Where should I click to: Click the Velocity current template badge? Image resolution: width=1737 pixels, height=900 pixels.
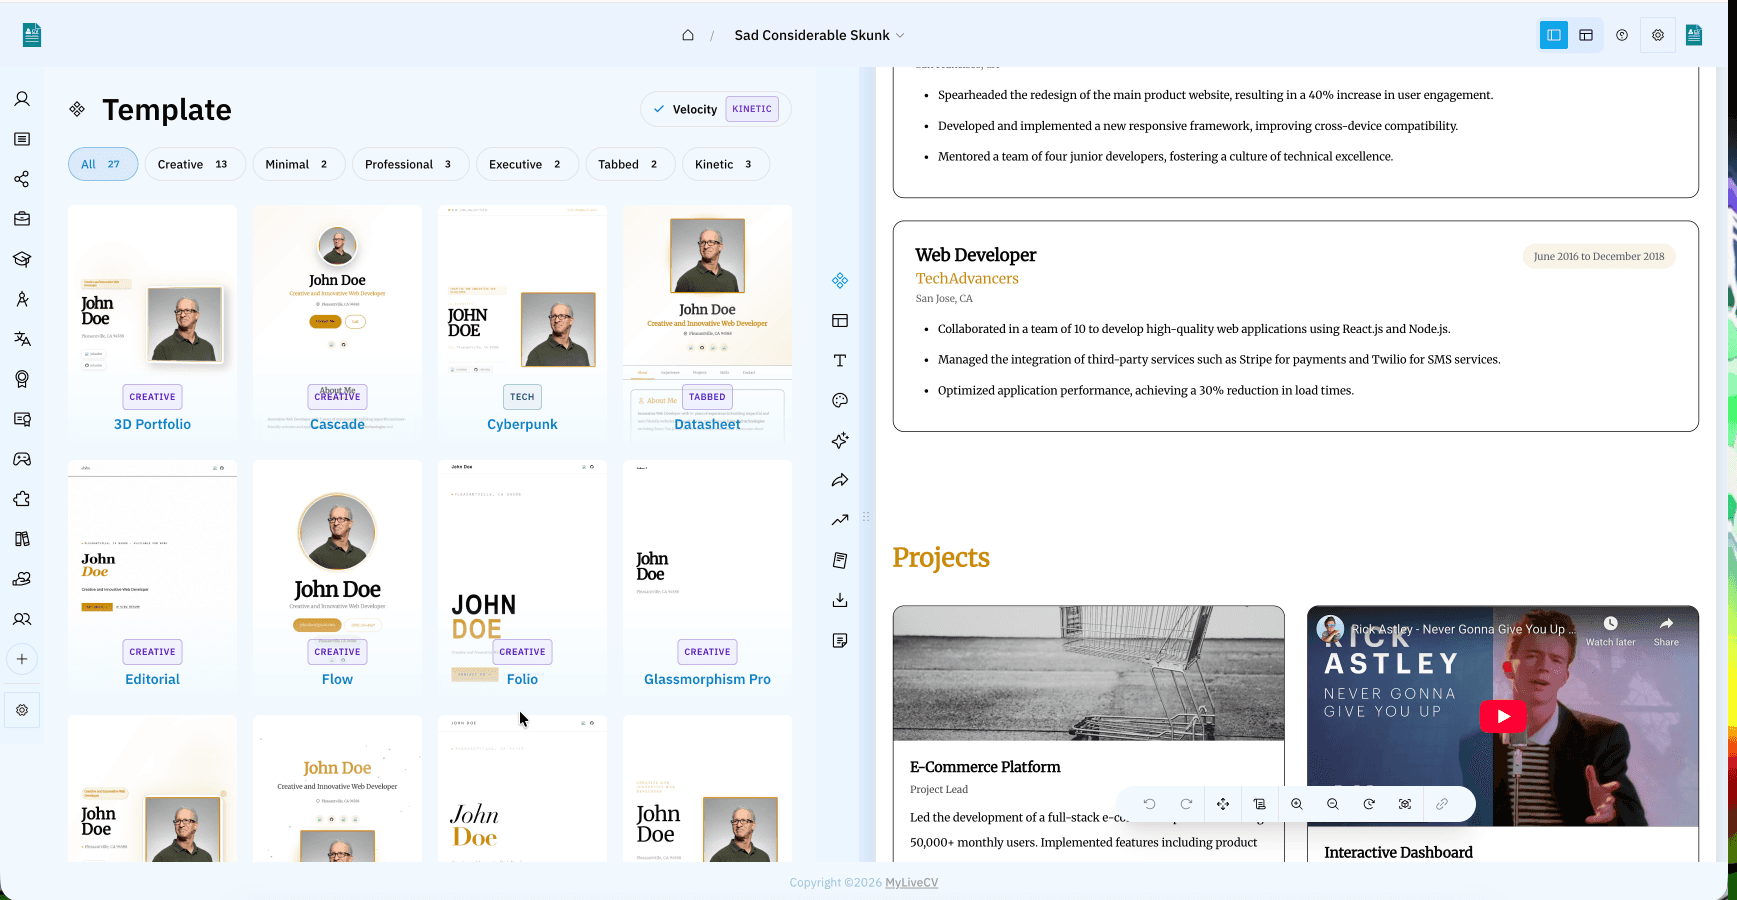click(x=716, y=109)
